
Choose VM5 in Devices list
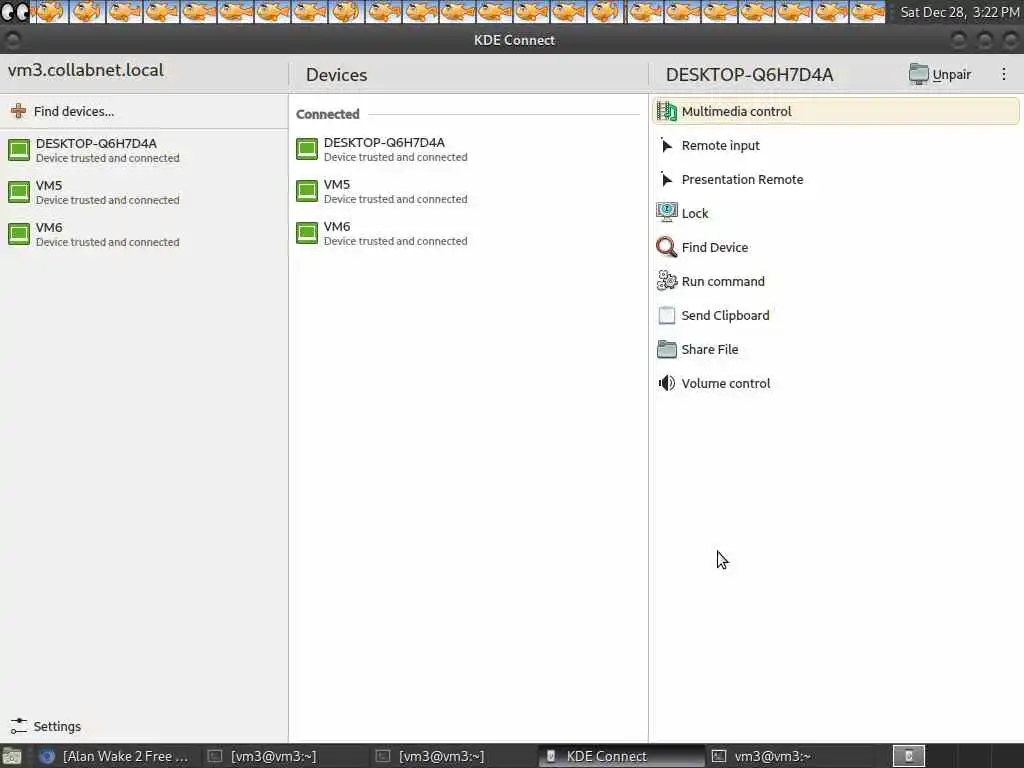pyautogui.click(x=468, y=191)
